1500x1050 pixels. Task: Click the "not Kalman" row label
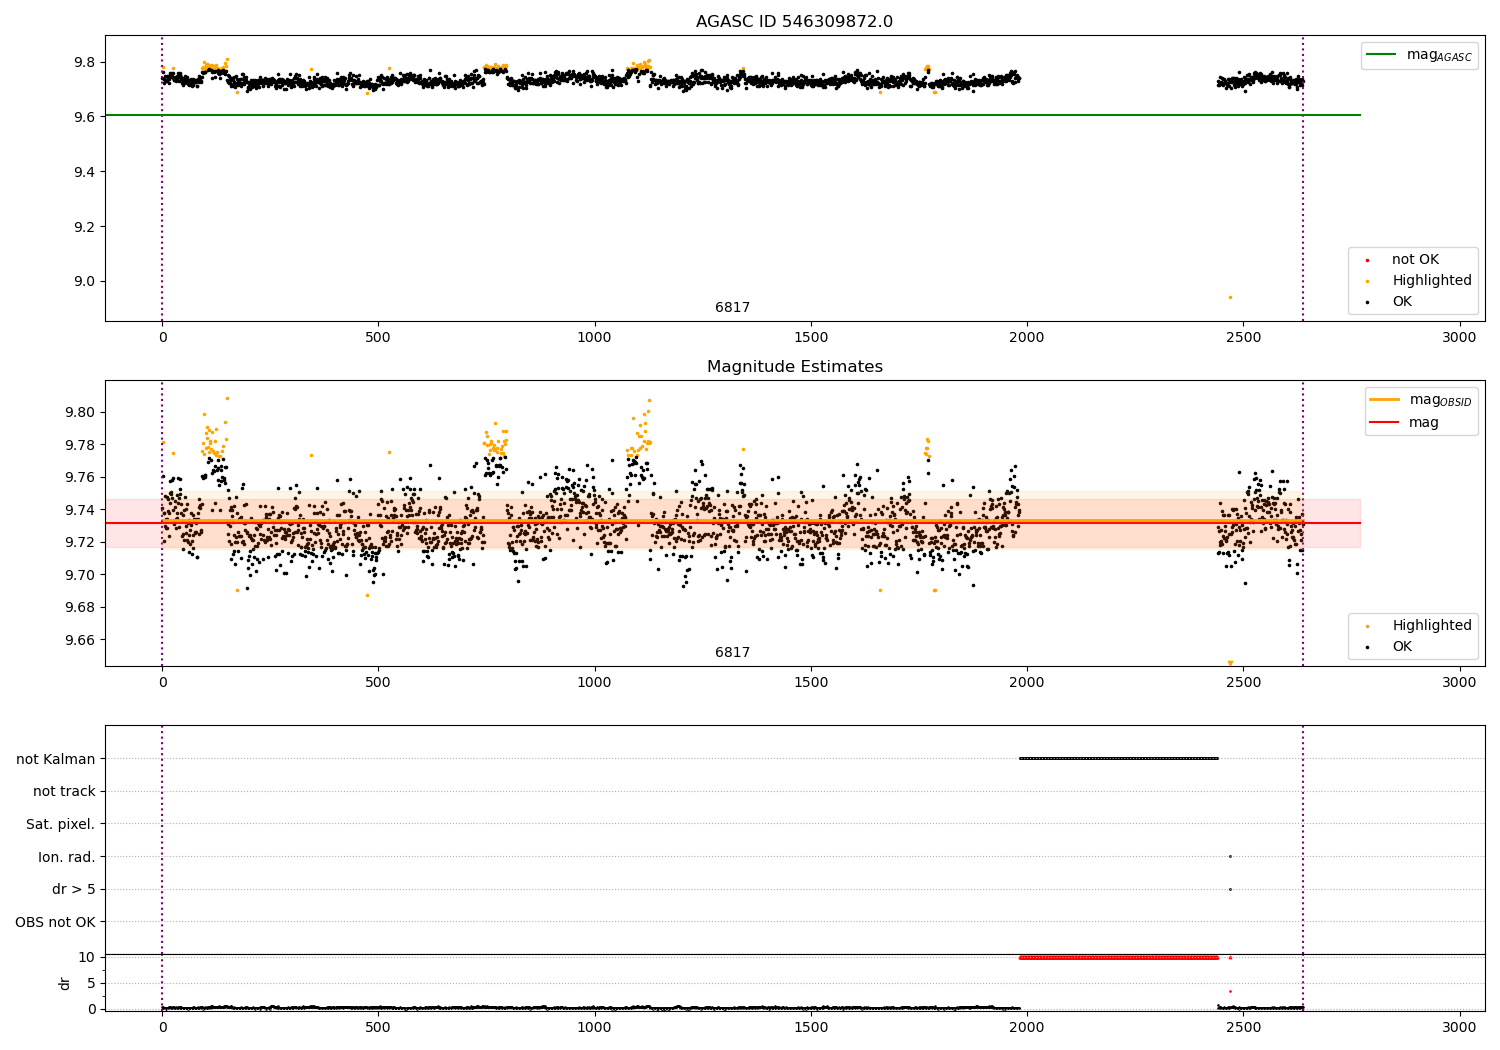(x=56, y=759)
